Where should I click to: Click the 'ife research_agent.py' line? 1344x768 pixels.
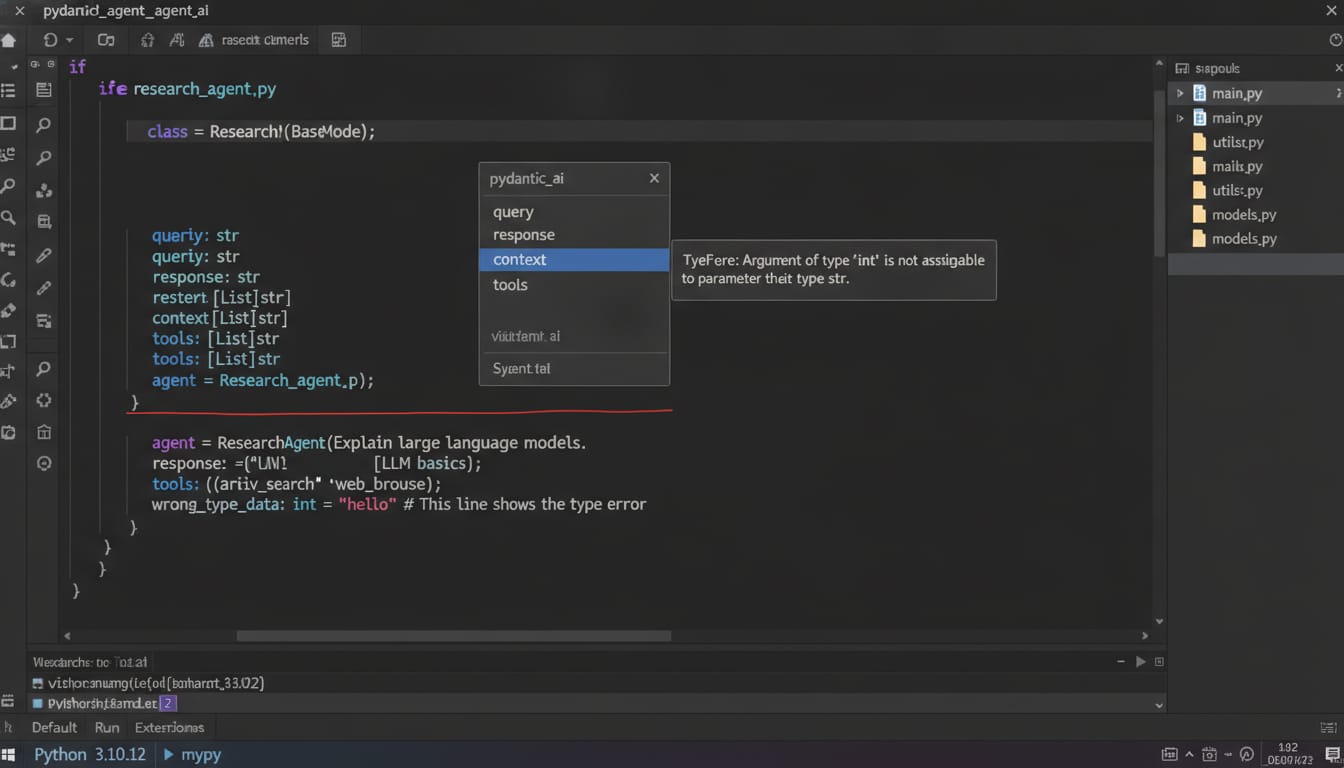[187, 88]
